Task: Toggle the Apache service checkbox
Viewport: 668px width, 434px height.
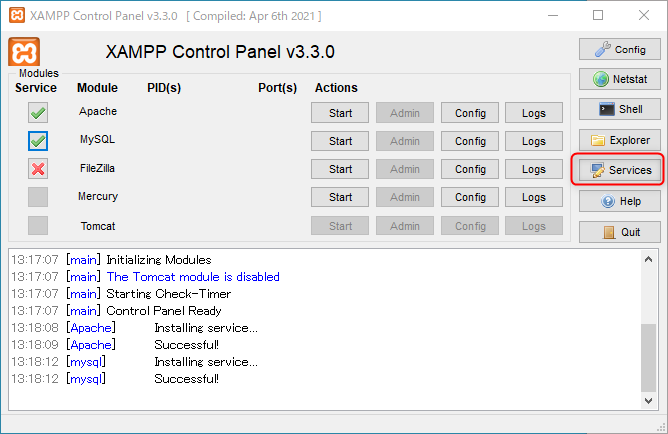Action: point(38,113)
